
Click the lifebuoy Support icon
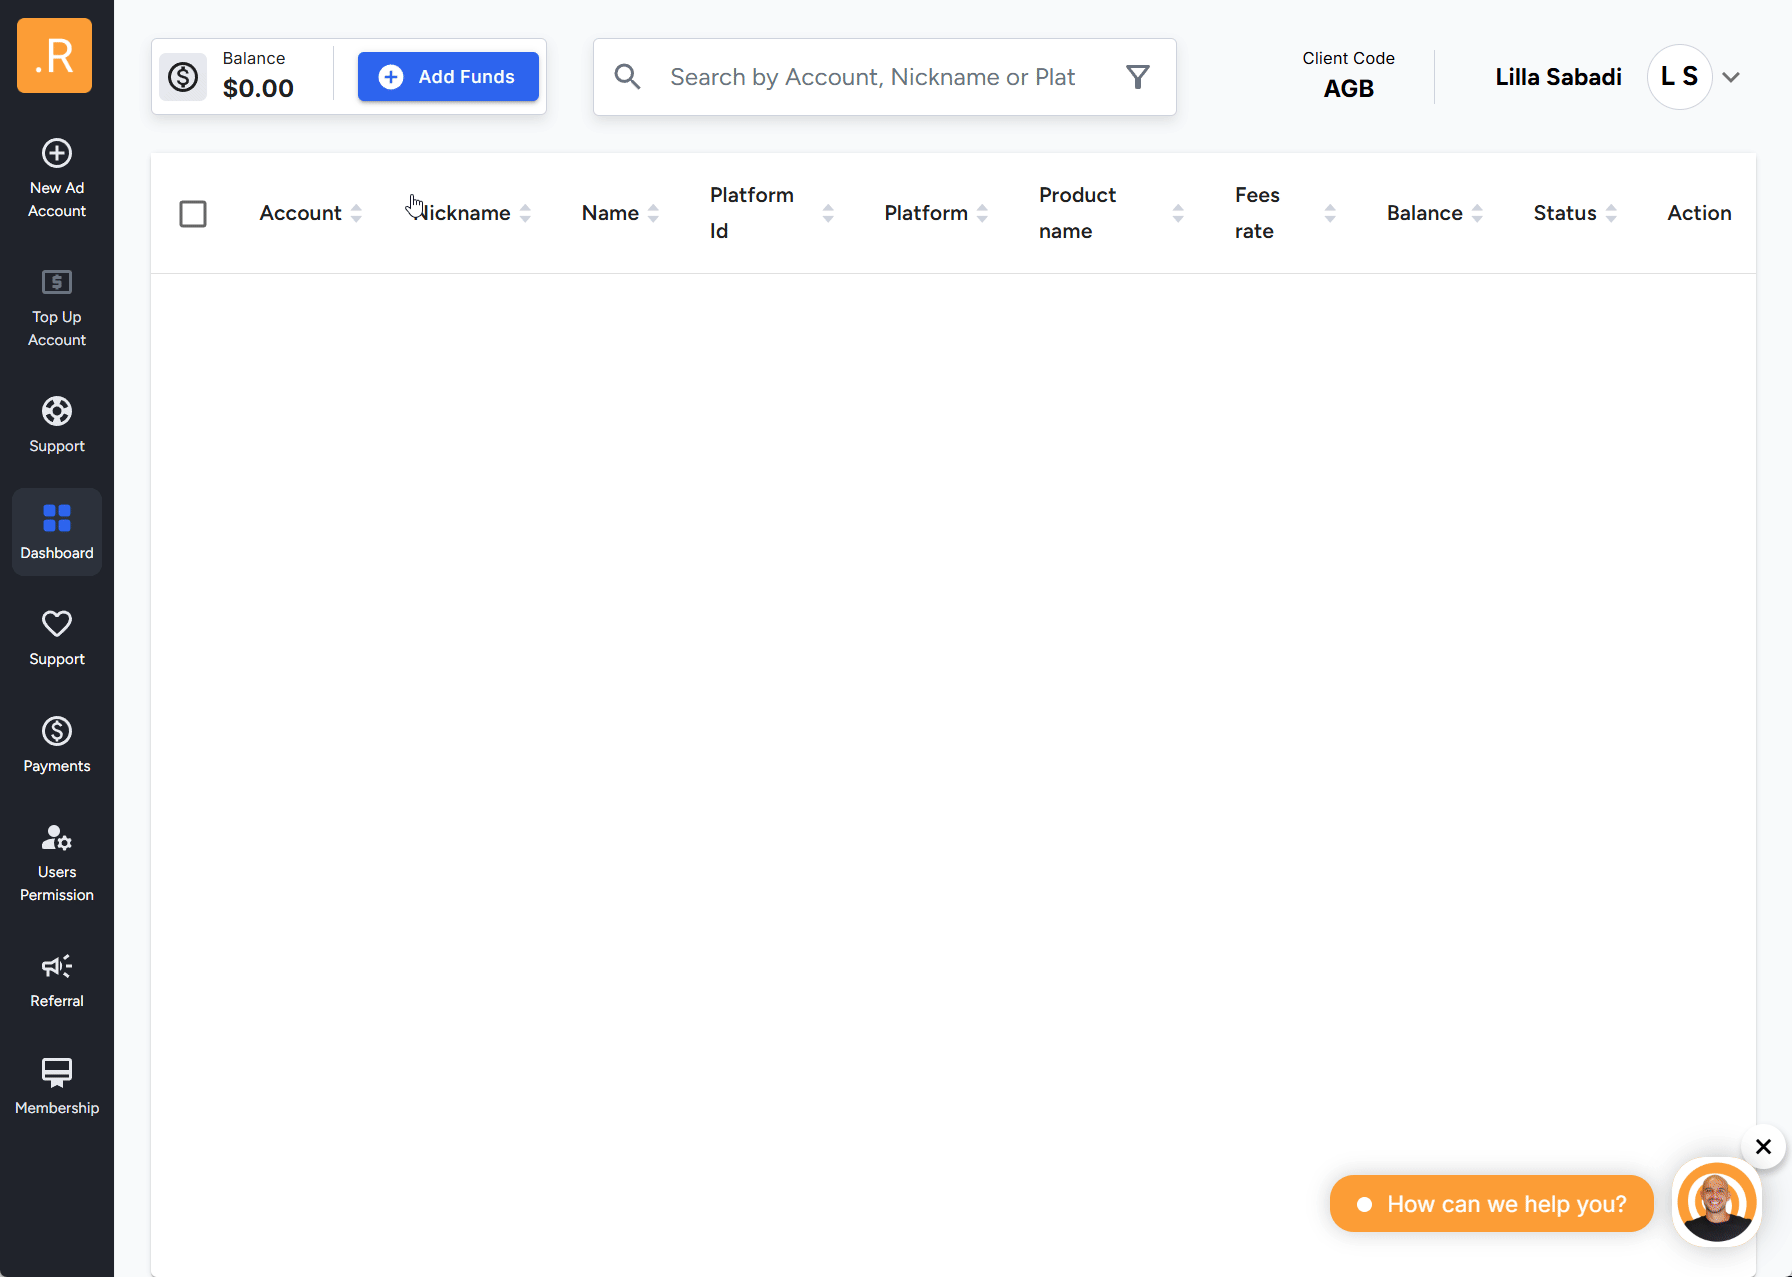pyautogui.click(x=57, y=412)
